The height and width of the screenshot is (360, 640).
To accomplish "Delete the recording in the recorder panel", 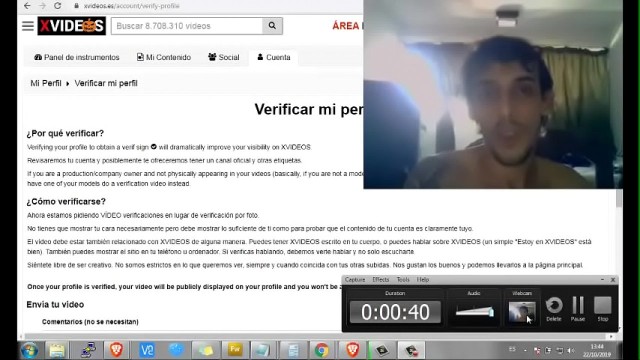I will pyautogui.click(x=554, y=309).
